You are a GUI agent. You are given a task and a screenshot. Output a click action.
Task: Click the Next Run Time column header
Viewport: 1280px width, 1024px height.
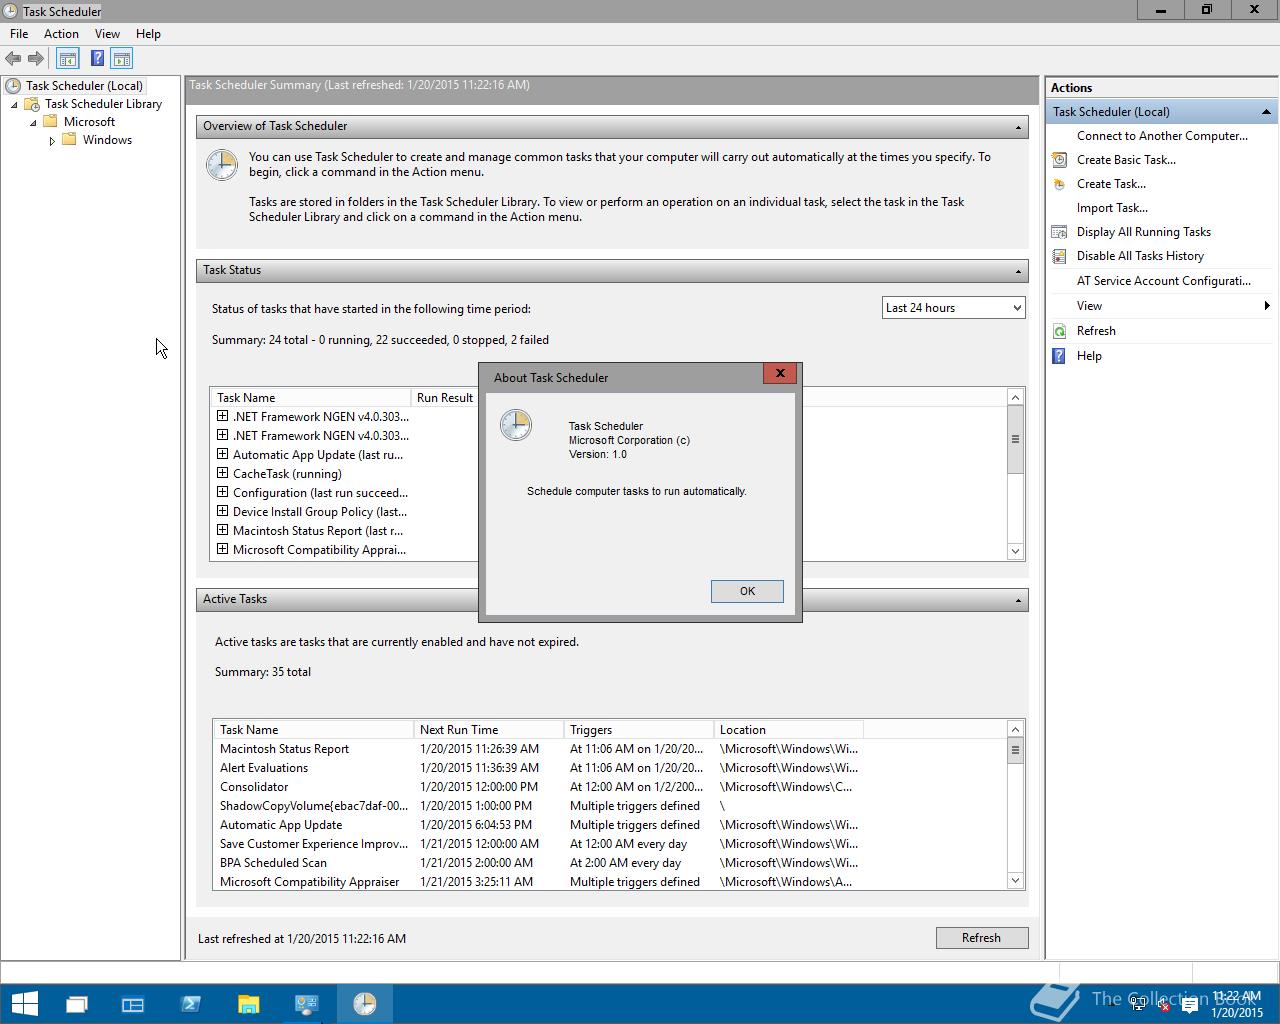(489, 730)
